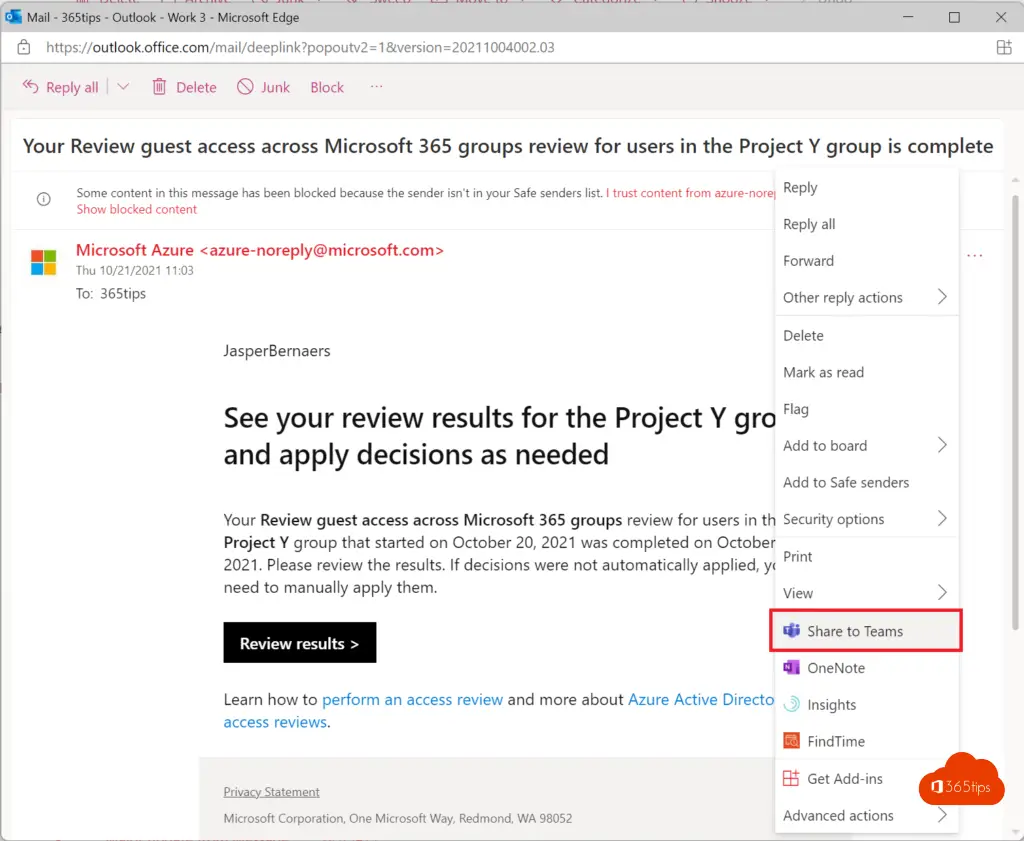Viewport: 1024px width, 841px height.
Task: Click the Reply all arrow icon in toolbar
Action: point(31,86)
